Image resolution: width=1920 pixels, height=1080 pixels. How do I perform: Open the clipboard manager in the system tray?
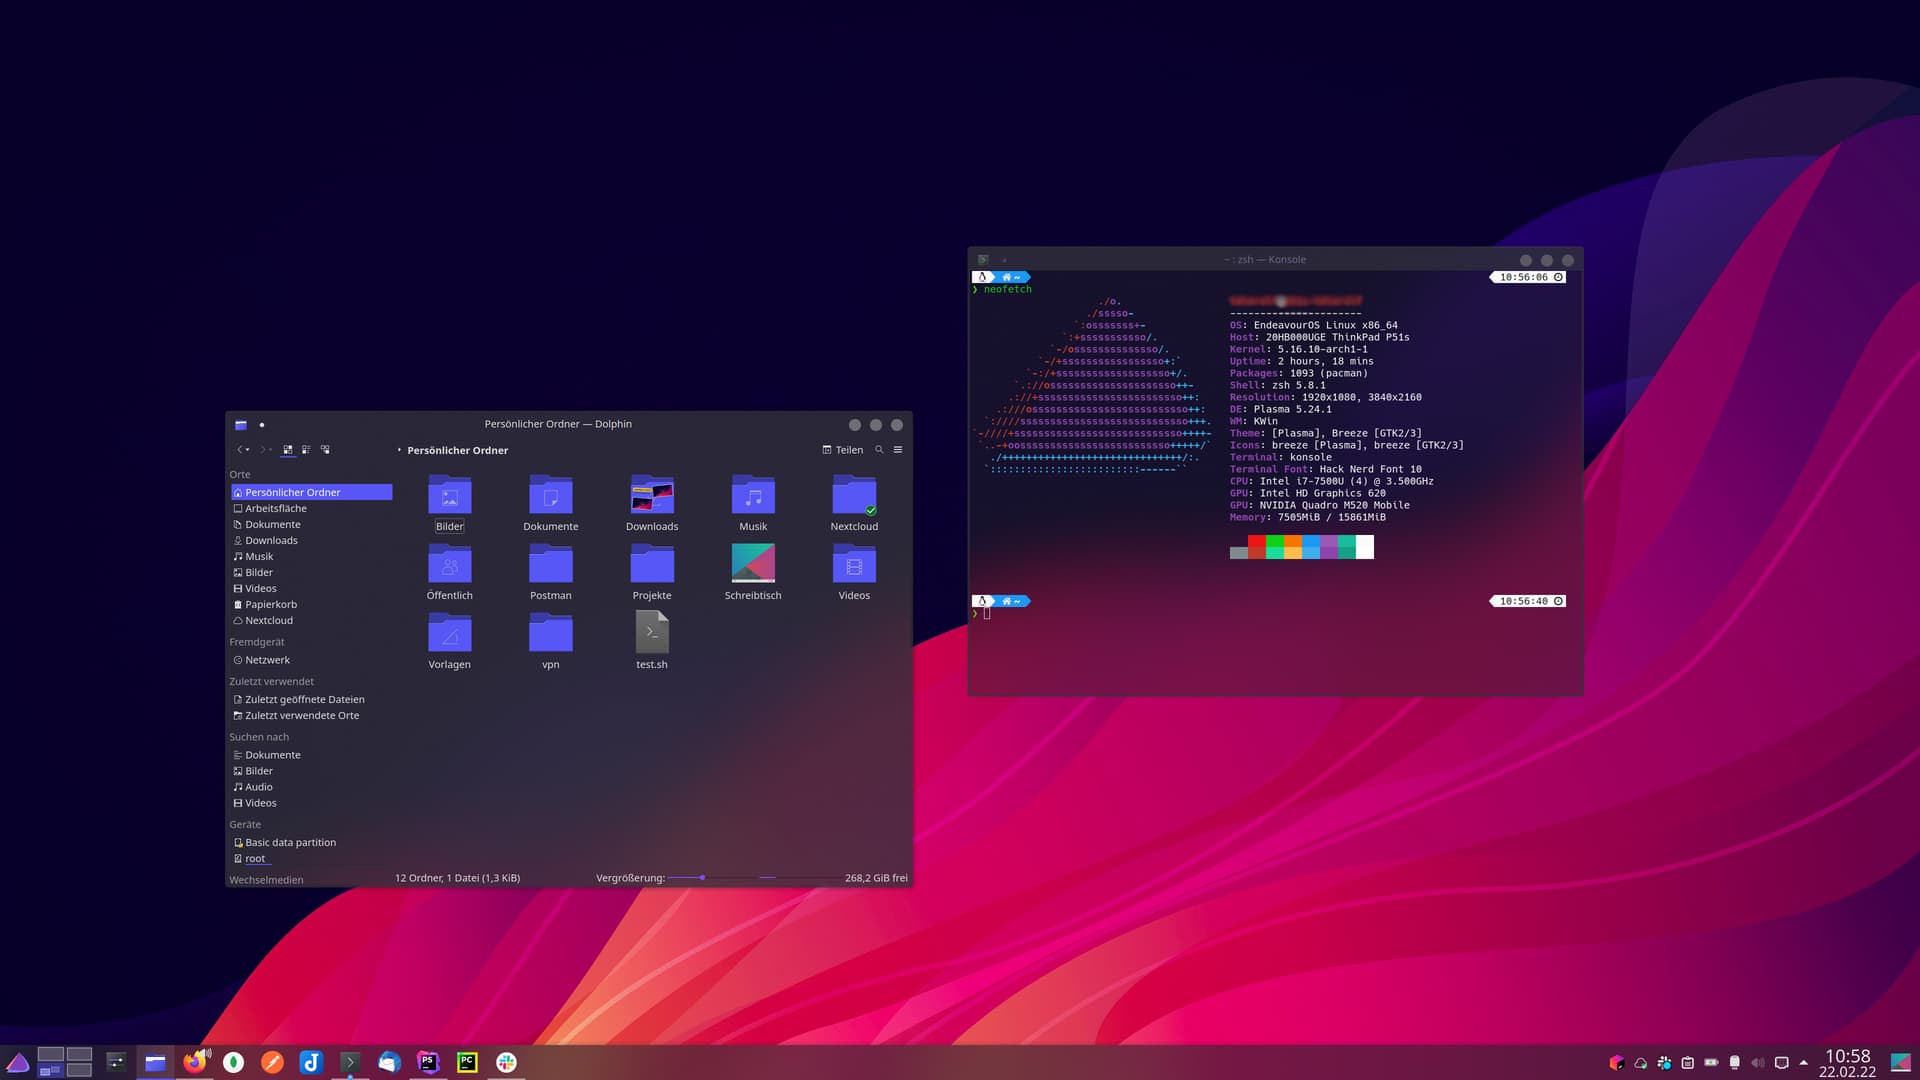pyautogui.click(x=1687, y=1062)
